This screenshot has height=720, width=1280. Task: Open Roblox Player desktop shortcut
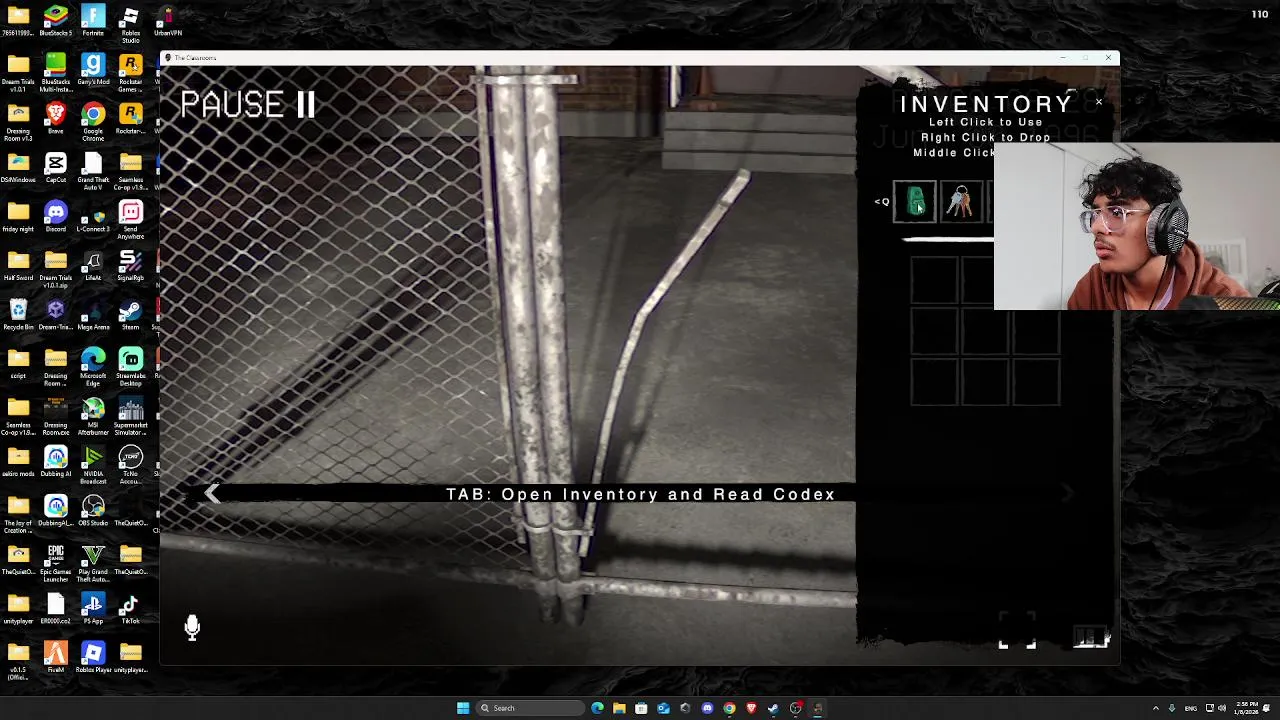coord(93,658)
